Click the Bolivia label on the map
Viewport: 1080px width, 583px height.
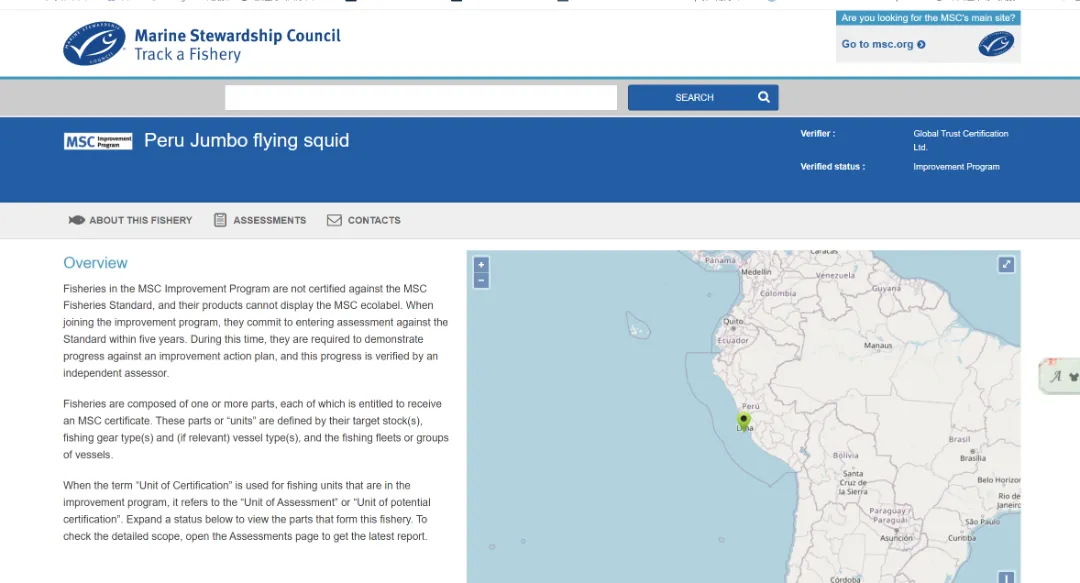tap(845, 456)
